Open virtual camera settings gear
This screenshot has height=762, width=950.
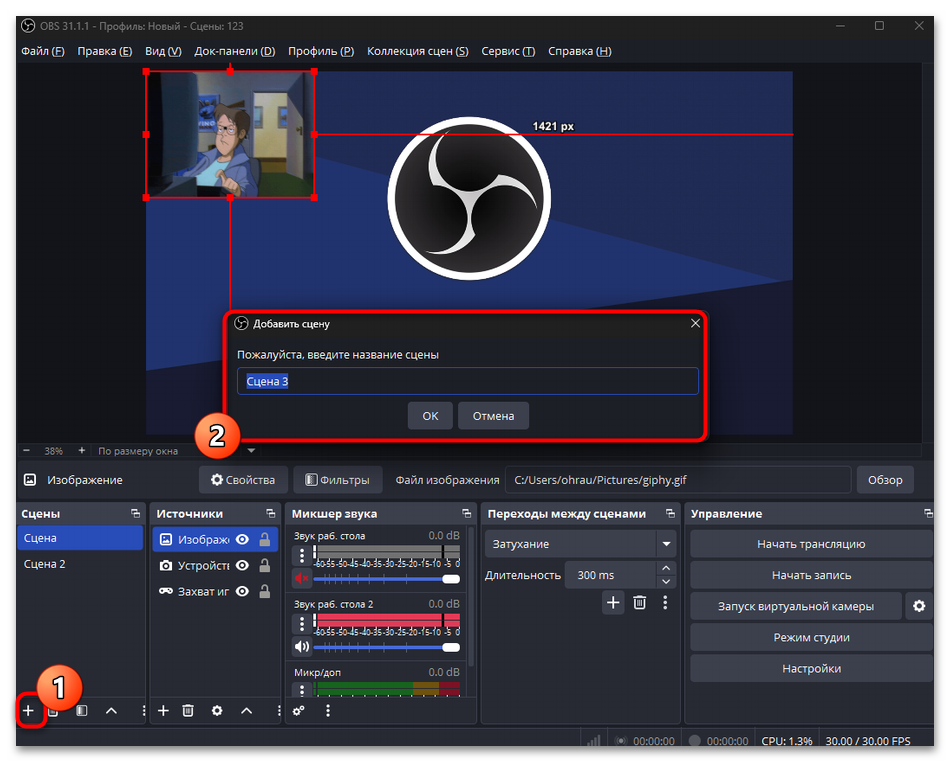point(919,606)
